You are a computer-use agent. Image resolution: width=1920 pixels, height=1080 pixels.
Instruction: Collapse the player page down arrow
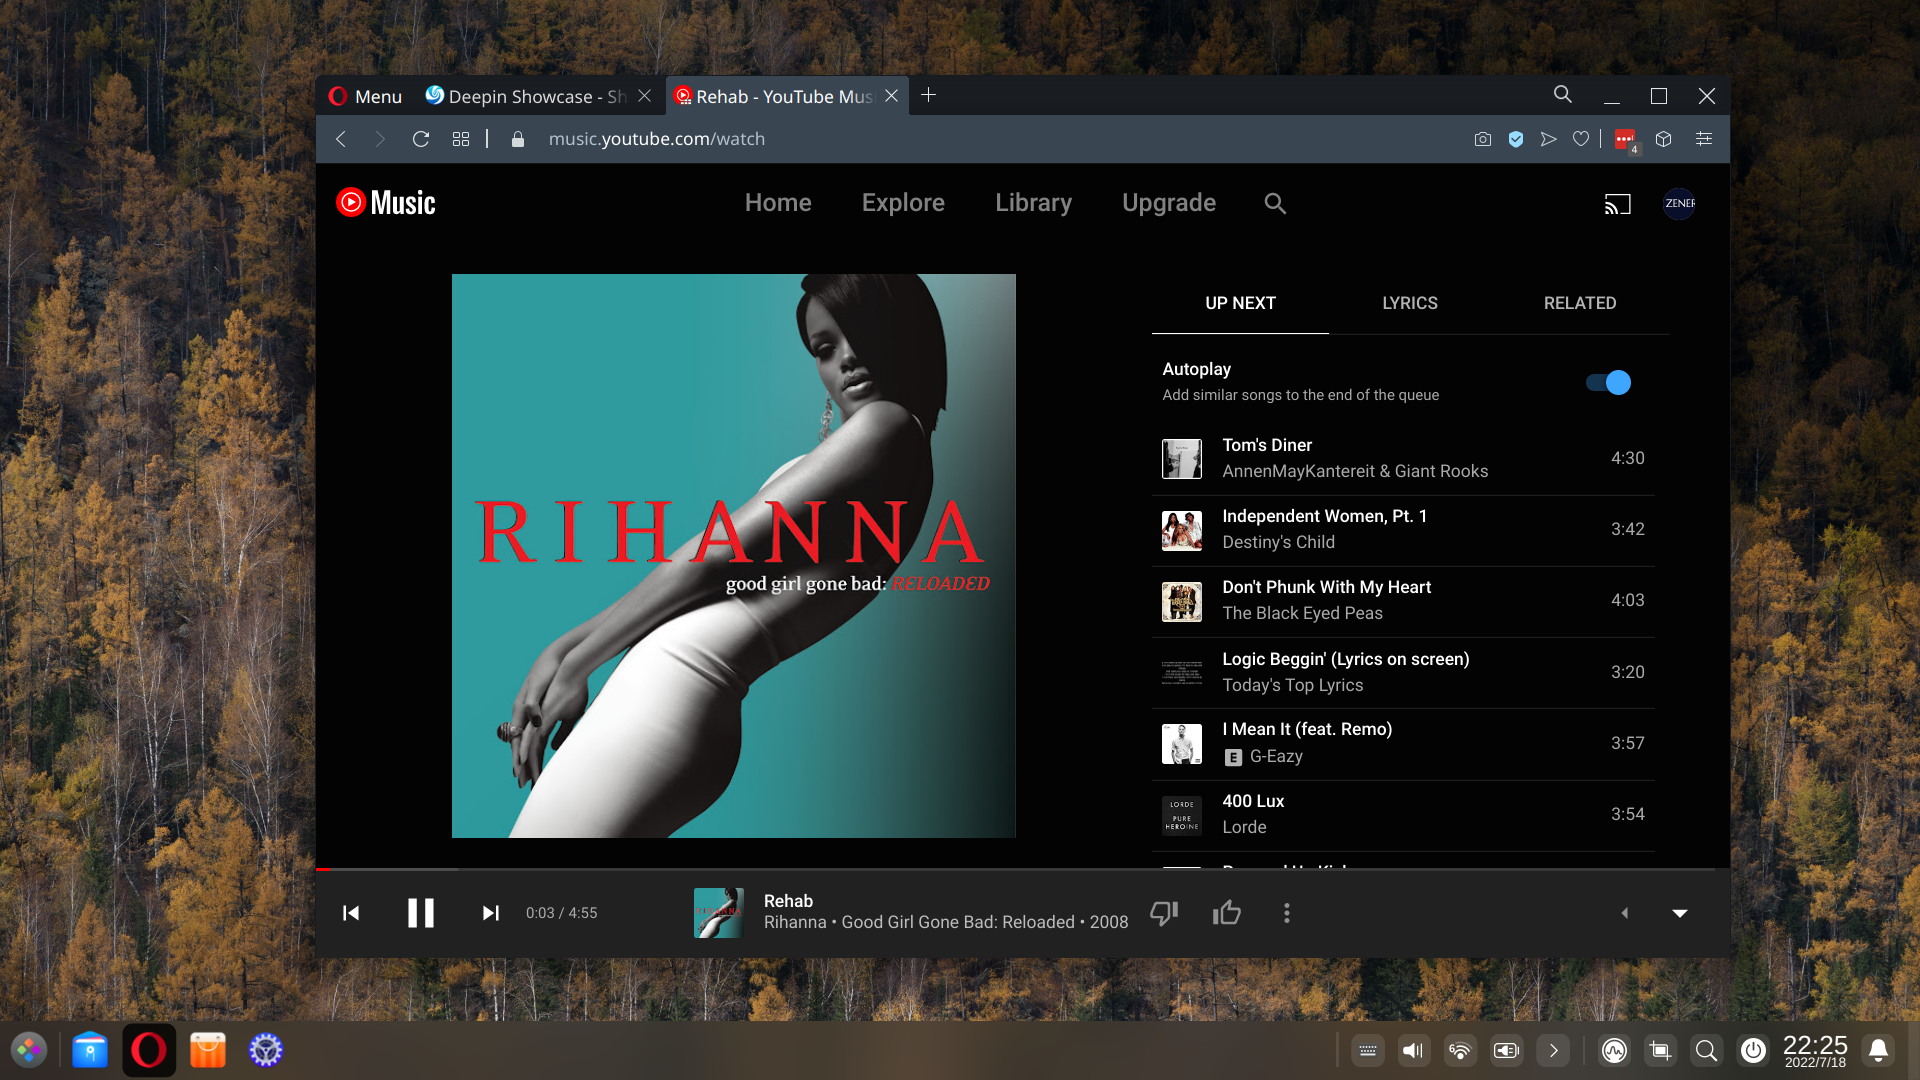1680,913
